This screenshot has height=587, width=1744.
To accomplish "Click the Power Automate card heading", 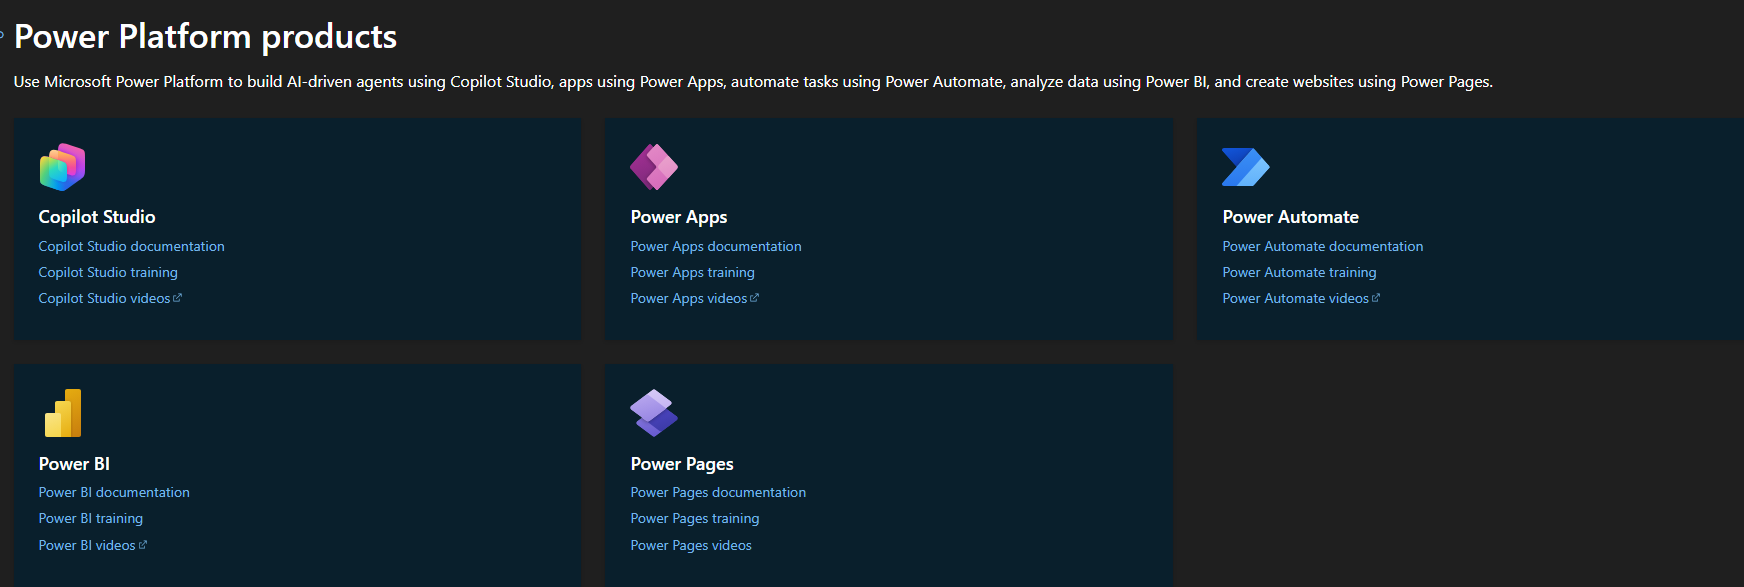I will click(x=1290, y=217).
